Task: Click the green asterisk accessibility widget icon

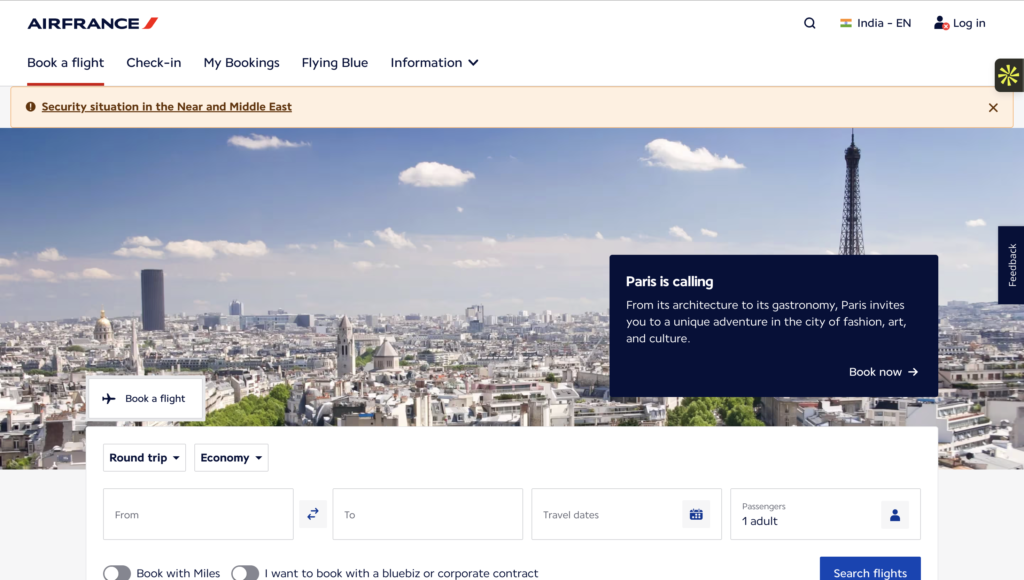Action: point(1008,75)
